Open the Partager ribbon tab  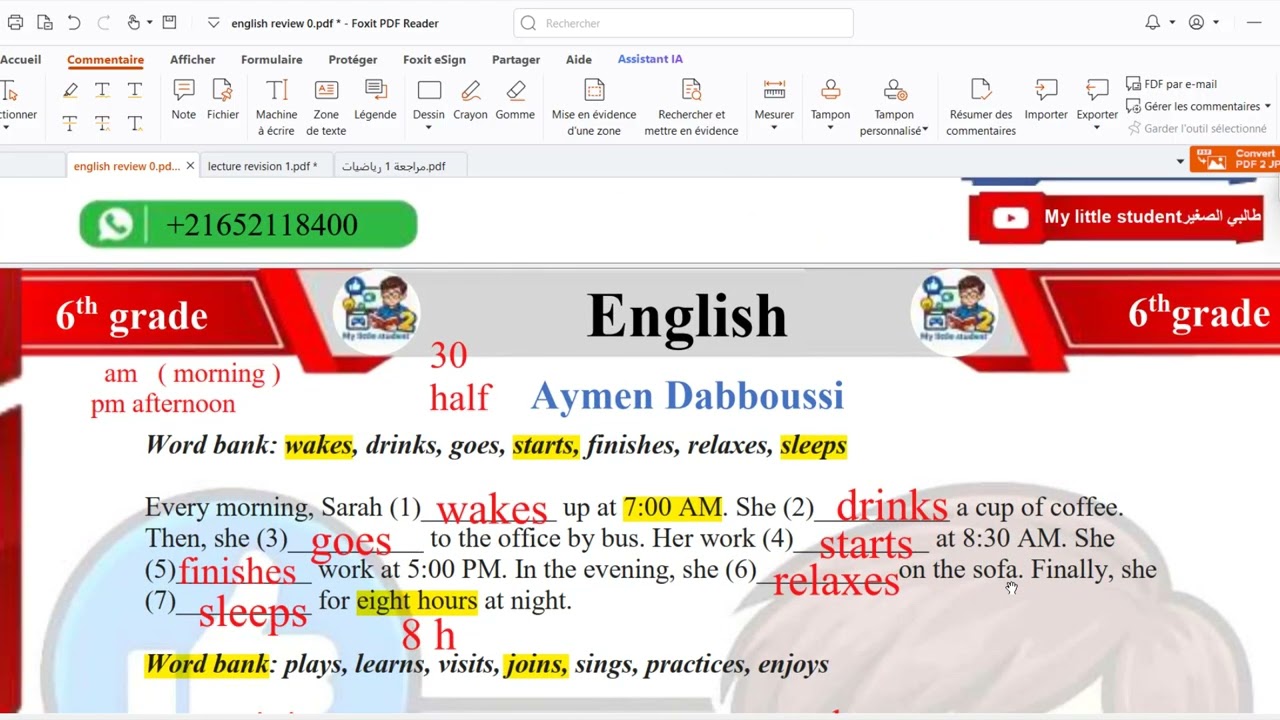point(516,59)
